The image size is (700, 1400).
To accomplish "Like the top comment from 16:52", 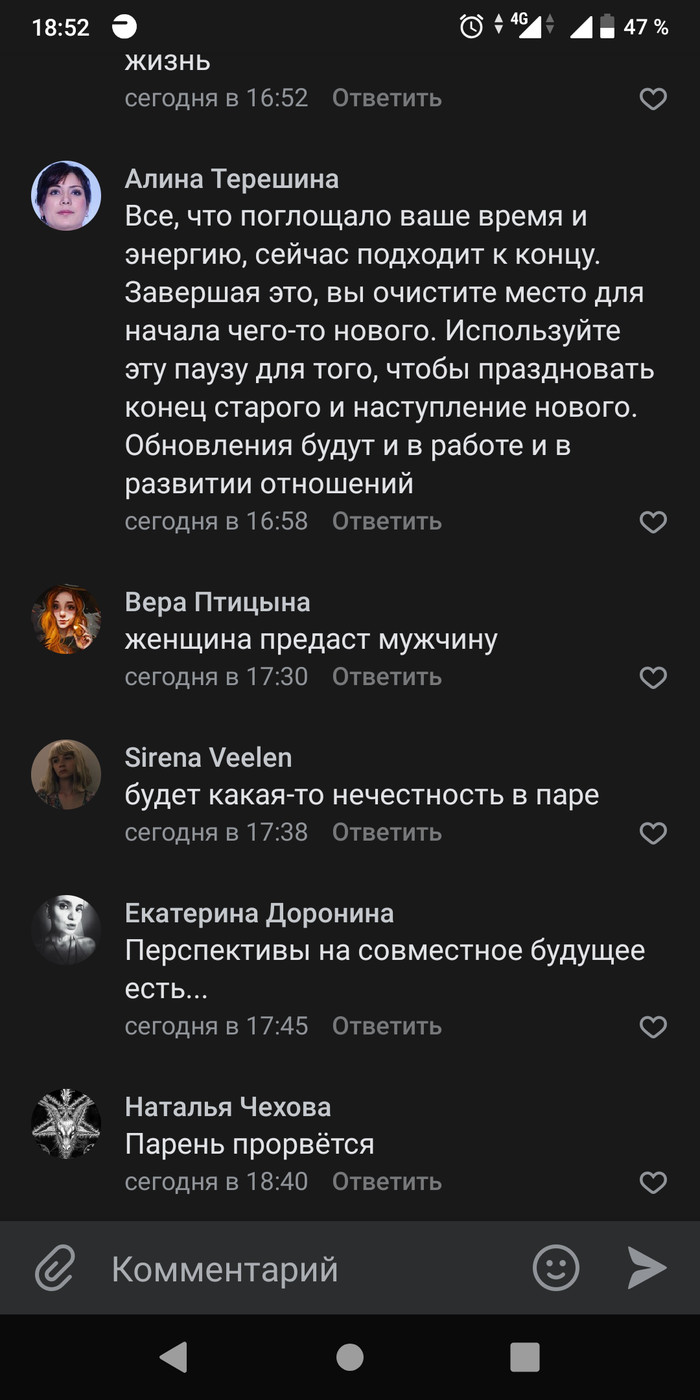I will 653,99.
